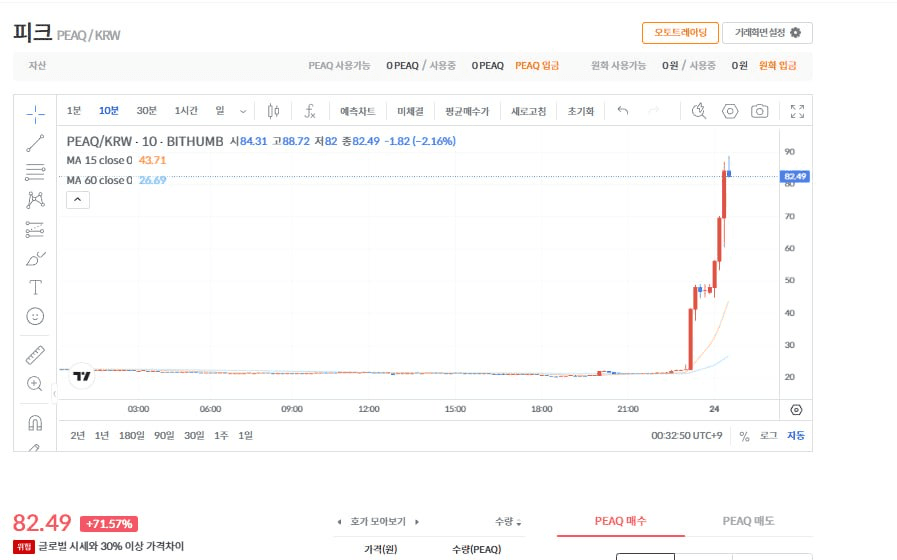Toggle magnet snap mode

[35, 422]
